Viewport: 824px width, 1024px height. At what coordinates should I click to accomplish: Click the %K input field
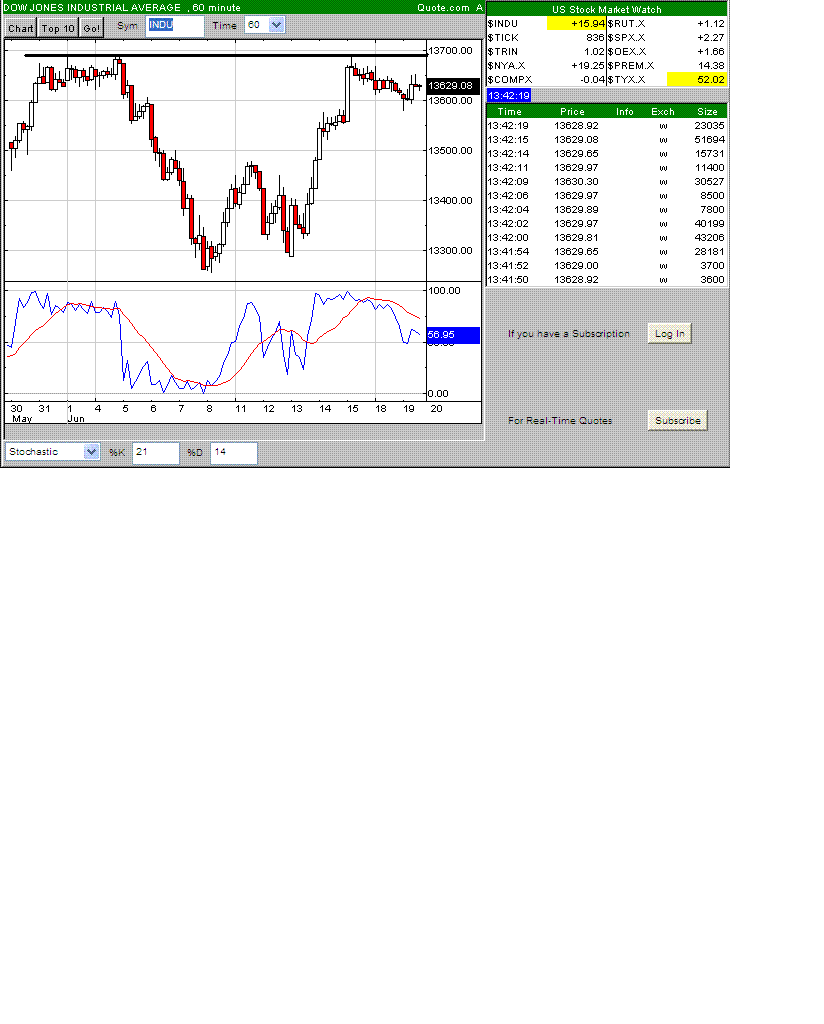pos(155,453)
